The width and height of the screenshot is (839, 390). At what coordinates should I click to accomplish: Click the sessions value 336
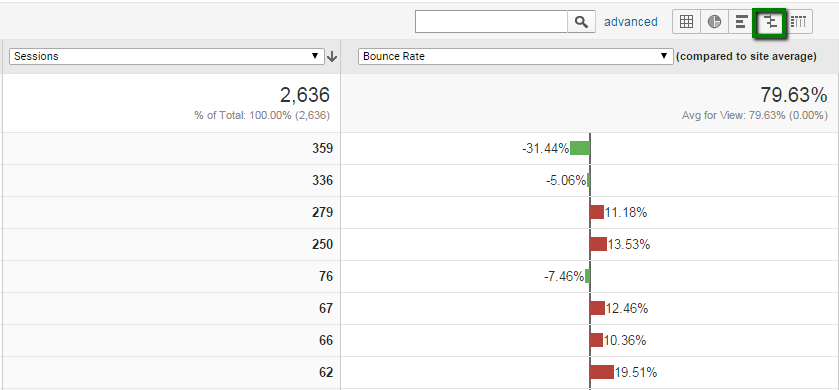pyautogui.click(x=323, y=180)
